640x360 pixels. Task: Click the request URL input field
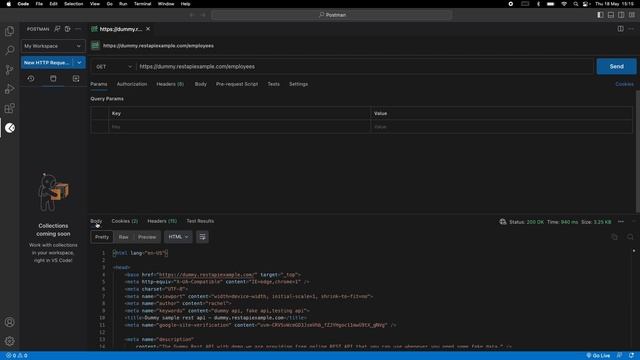[x=364, y=67]
